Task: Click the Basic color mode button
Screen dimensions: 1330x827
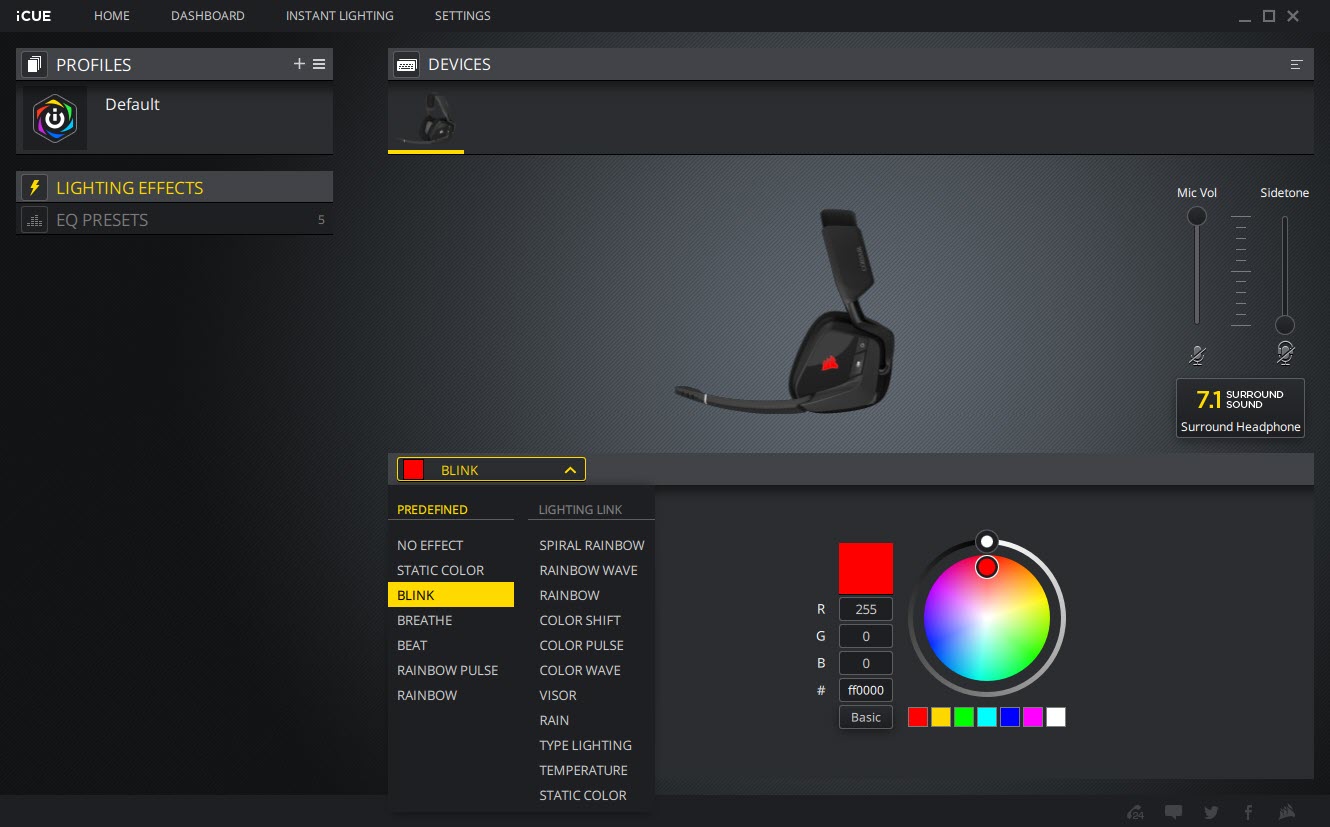Action: pyautogui.click(x=866, y=717)
